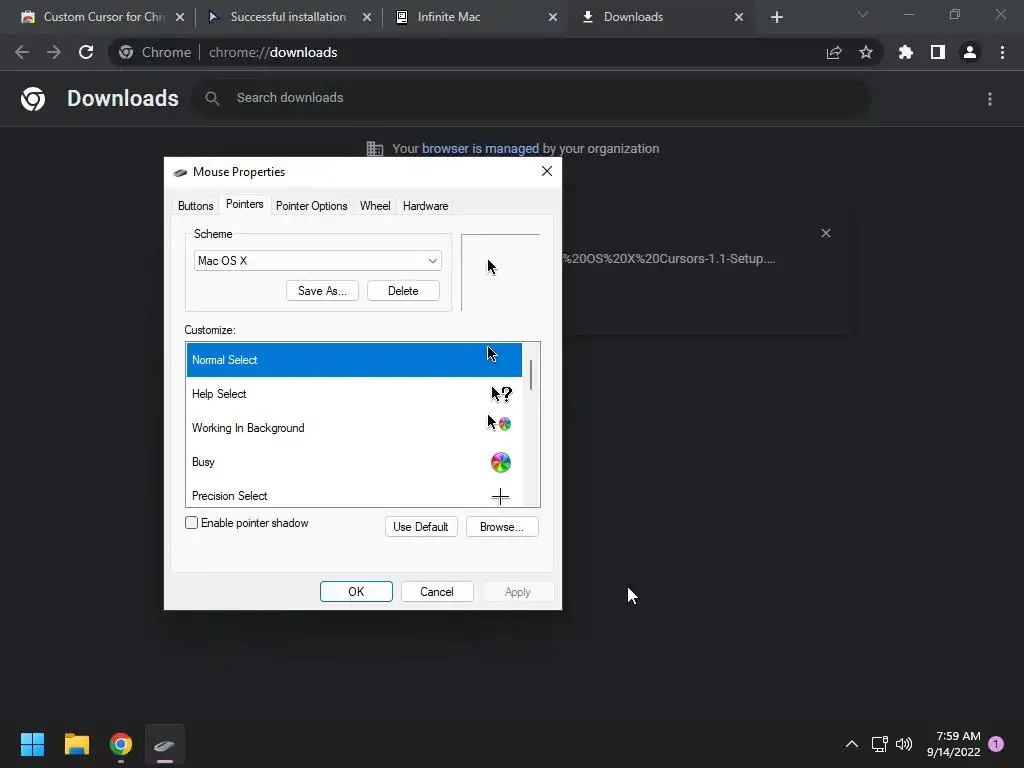Open the Hardware tab

point(425,206)
